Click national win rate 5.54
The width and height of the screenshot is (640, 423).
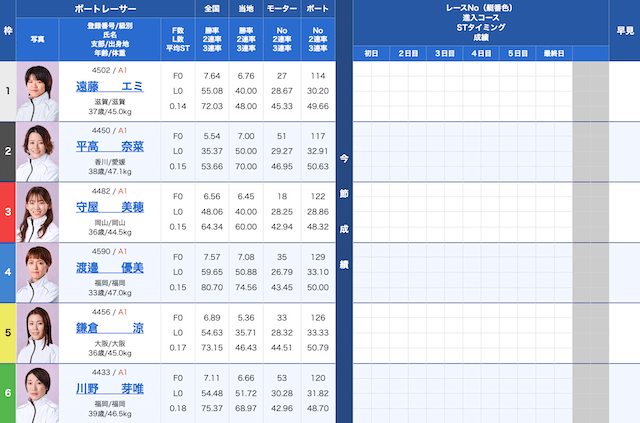tap(212, 136)
